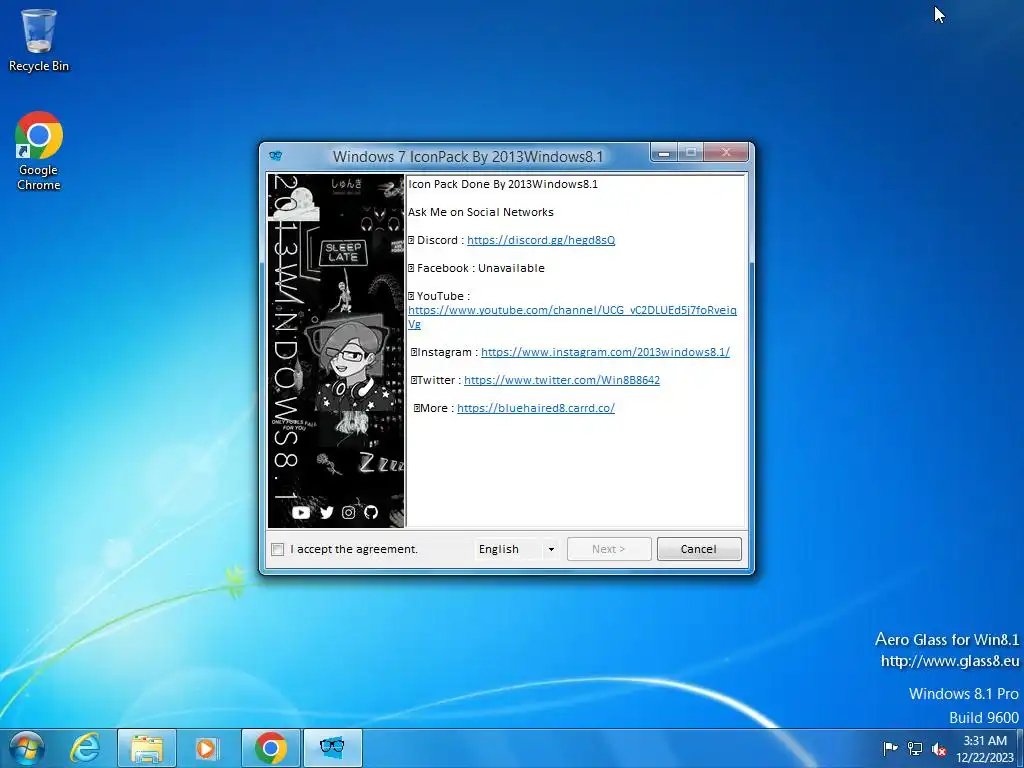1024x768 pixels.
Task: Expand the English language dropdown
Action: (x=551, y=549)
